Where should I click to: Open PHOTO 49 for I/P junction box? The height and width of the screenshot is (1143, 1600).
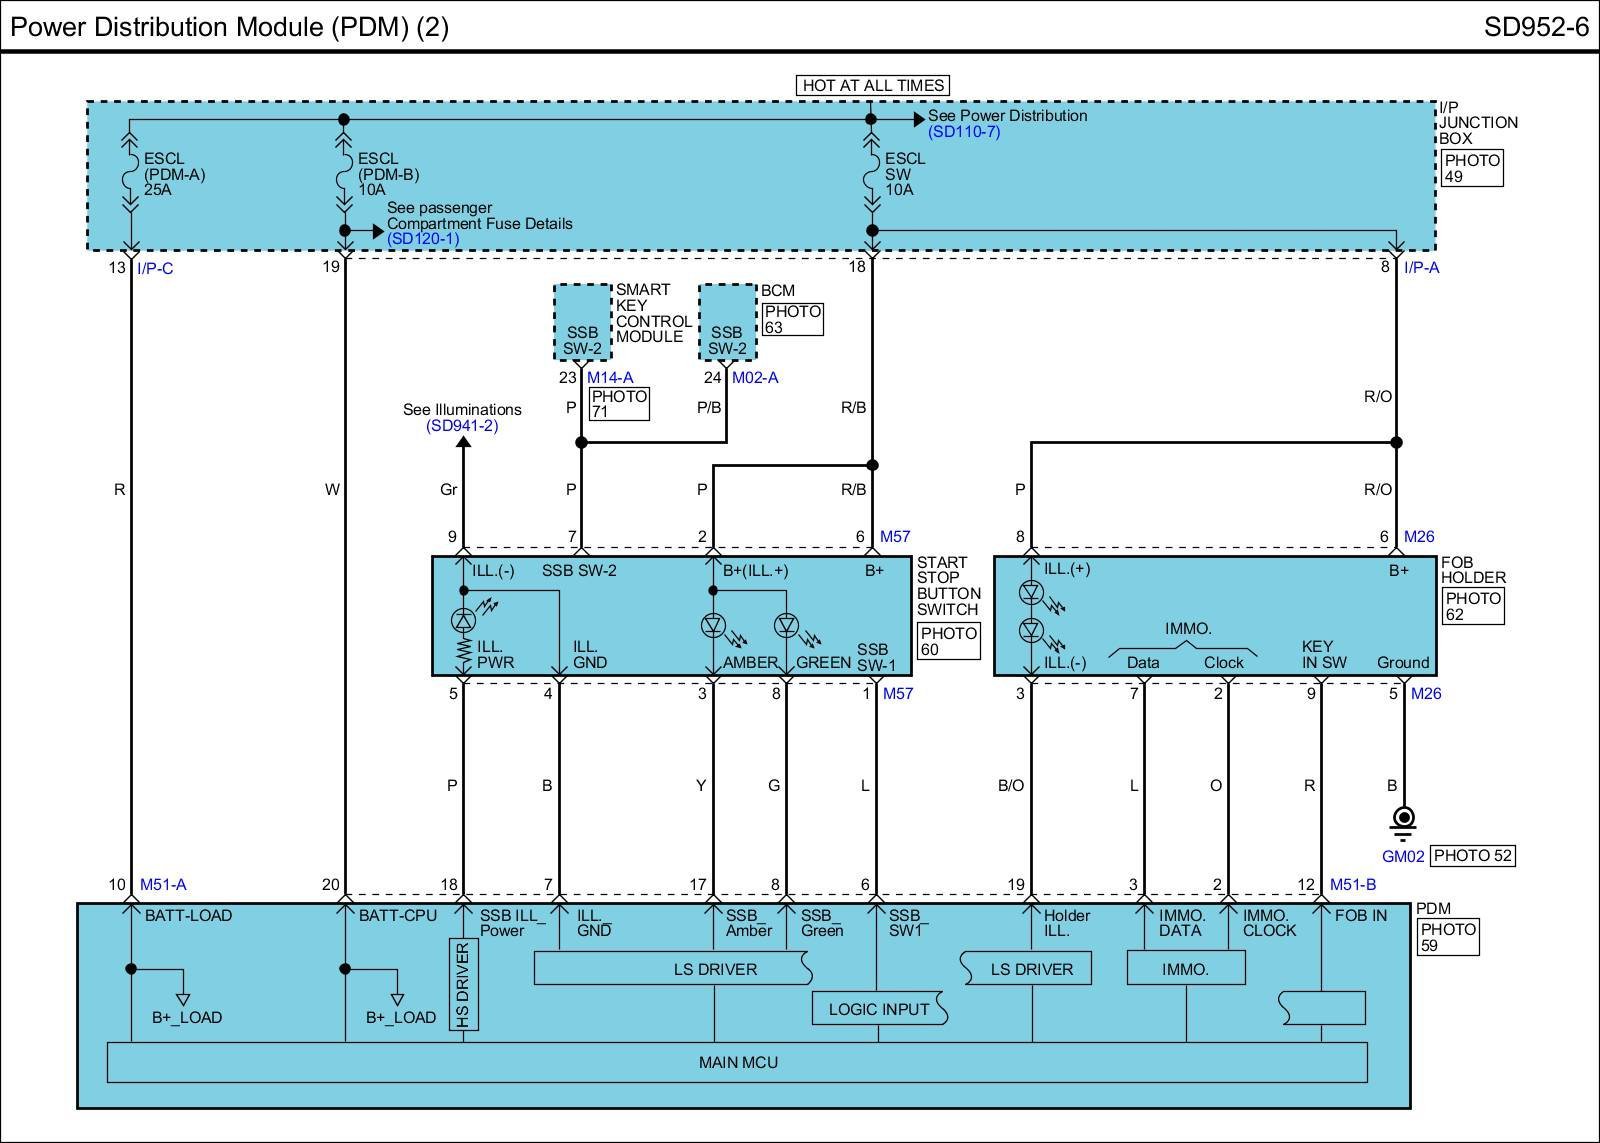1472,168
